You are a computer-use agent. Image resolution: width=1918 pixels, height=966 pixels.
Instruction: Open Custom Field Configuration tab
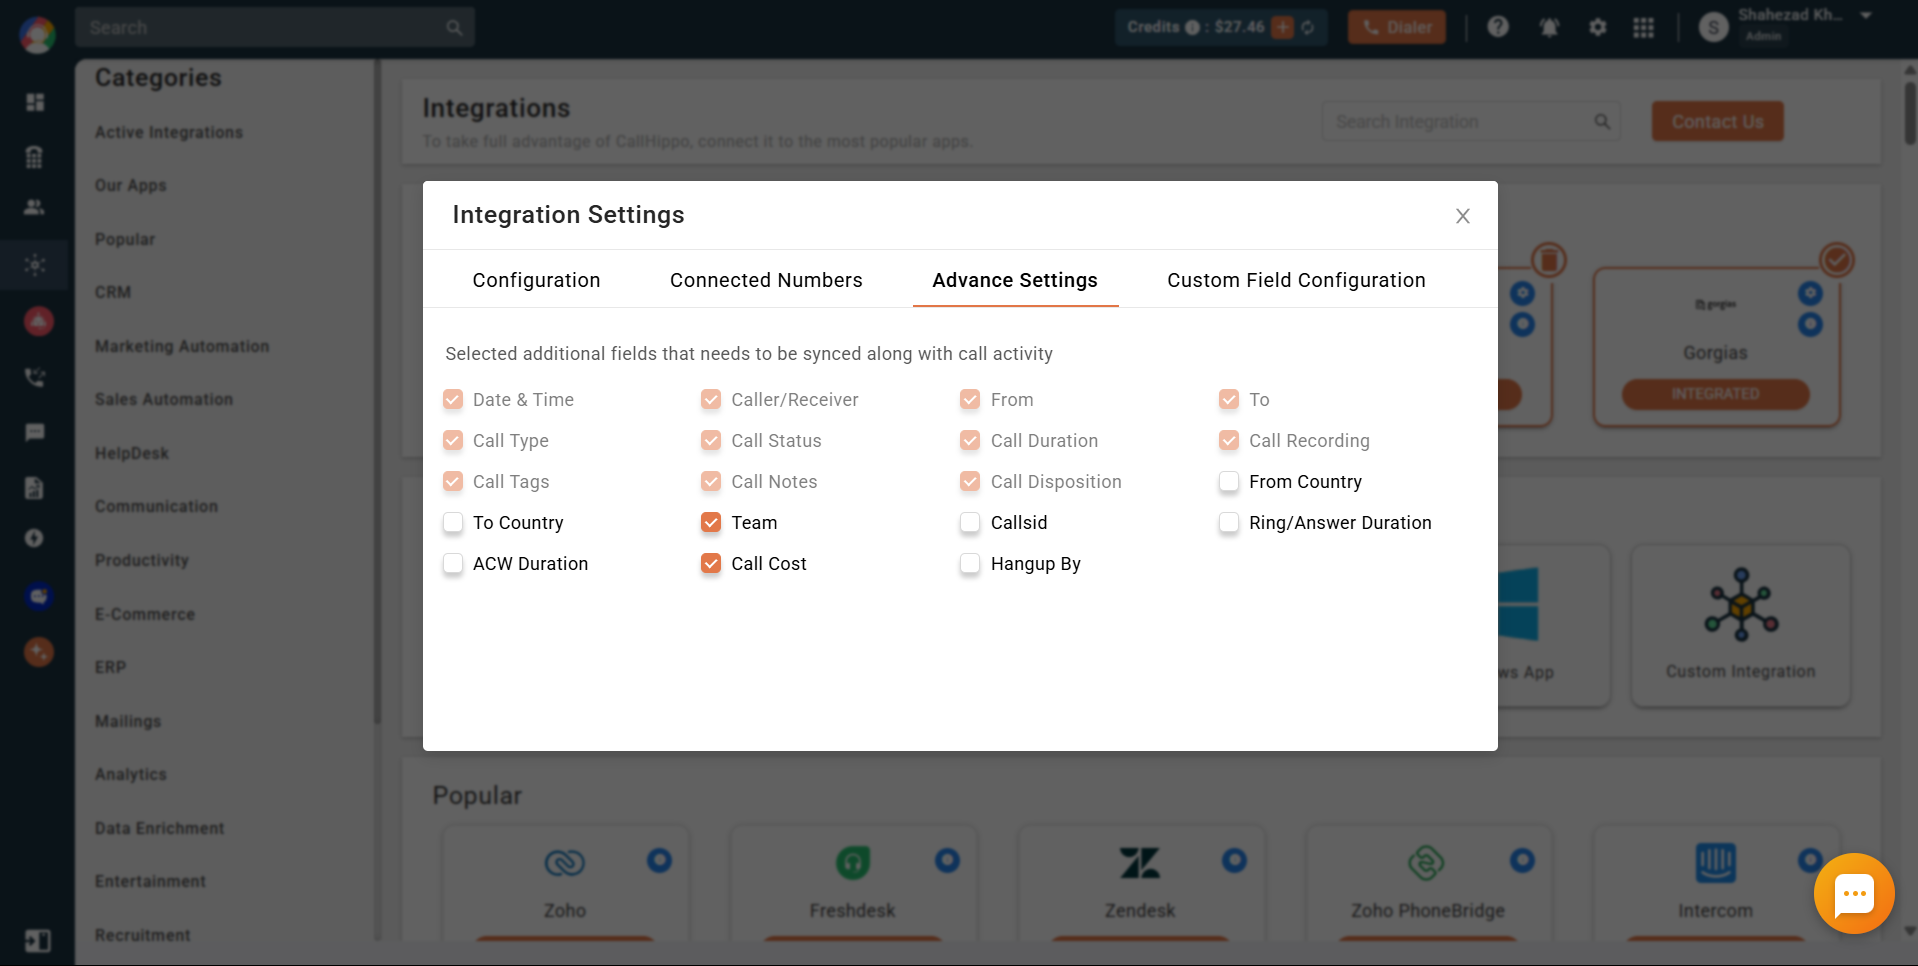[x=1296, y=280]
